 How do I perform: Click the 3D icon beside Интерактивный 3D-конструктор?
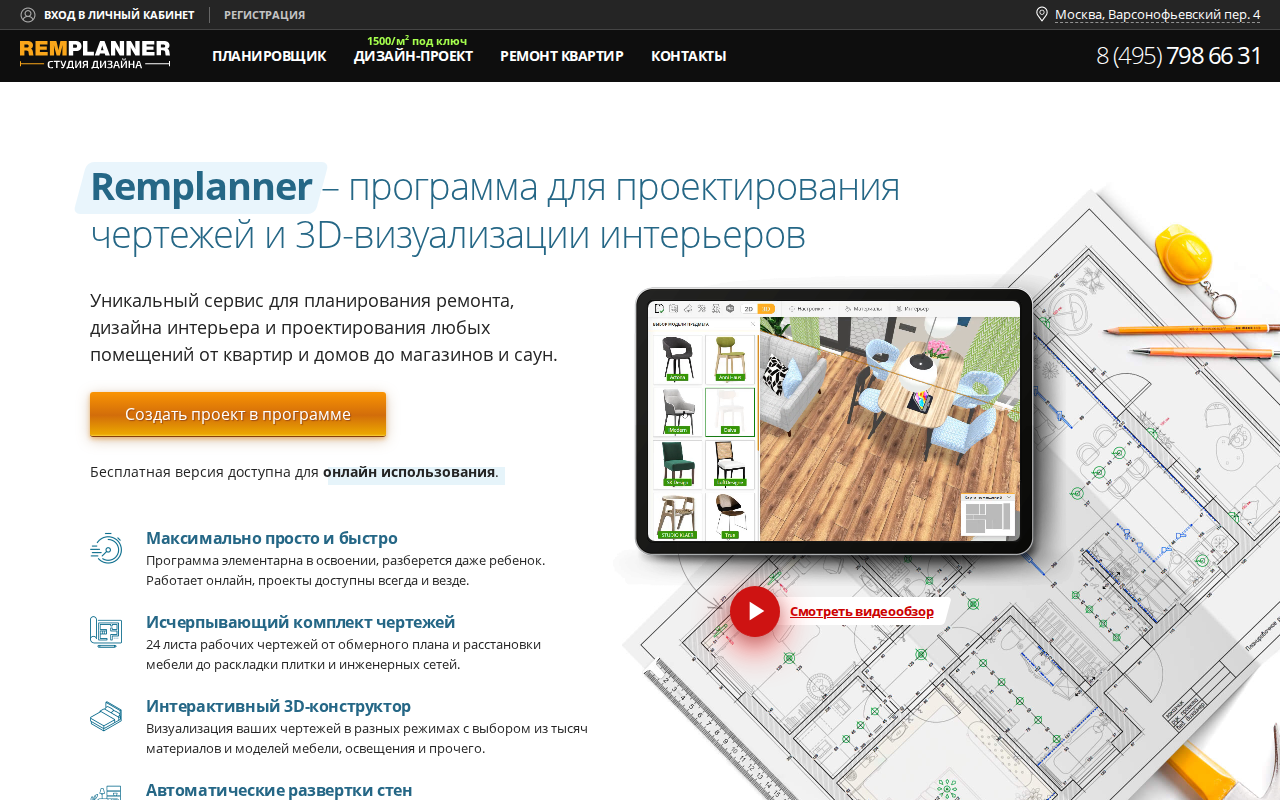tap(106, 716)
